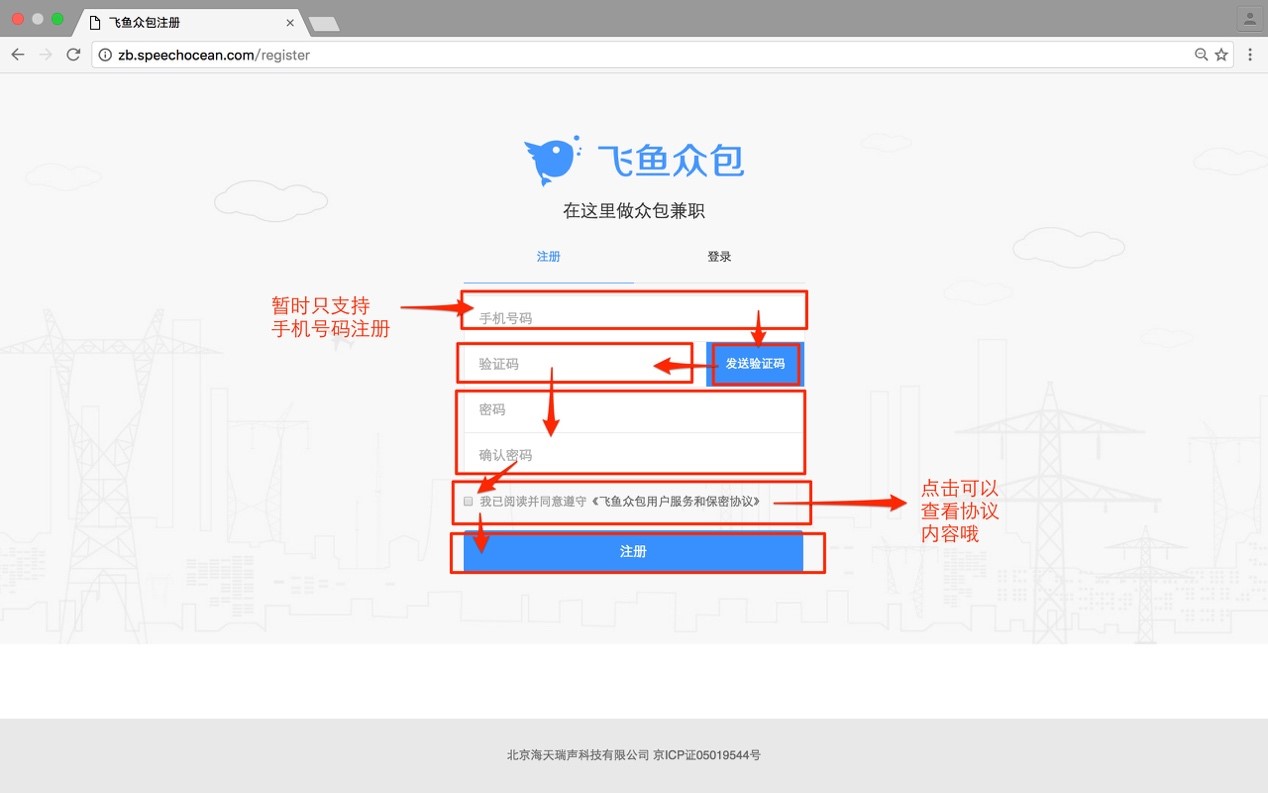Click the 验证码 input field
Viewport: 1268px width, 793px height.
580,364
